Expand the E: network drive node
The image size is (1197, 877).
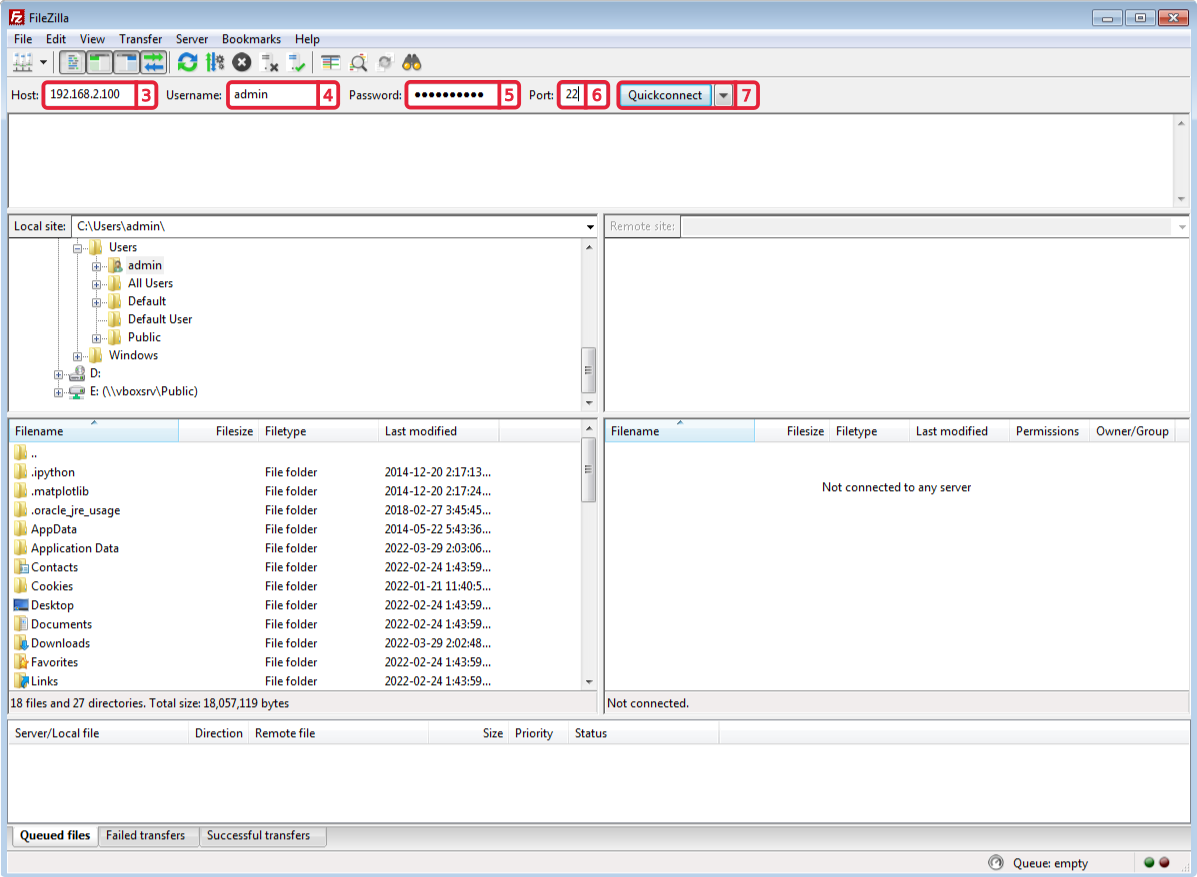pyautogui.click(x=58, y=392)
